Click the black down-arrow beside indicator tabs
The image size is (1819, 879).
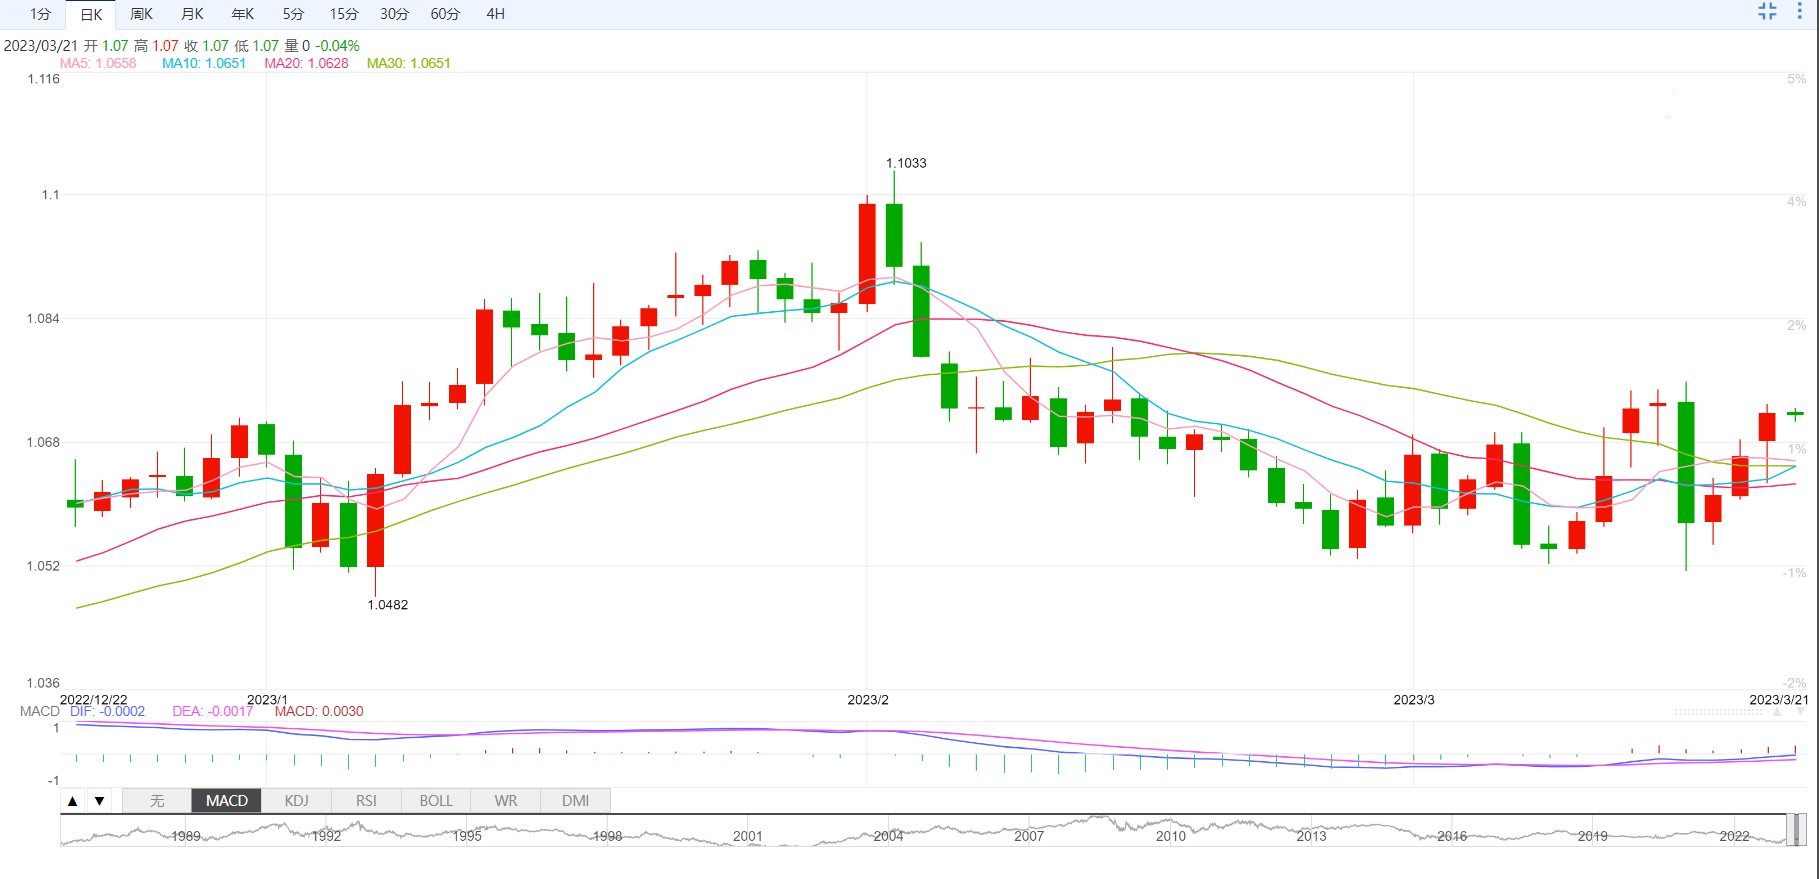click(99, 801)
